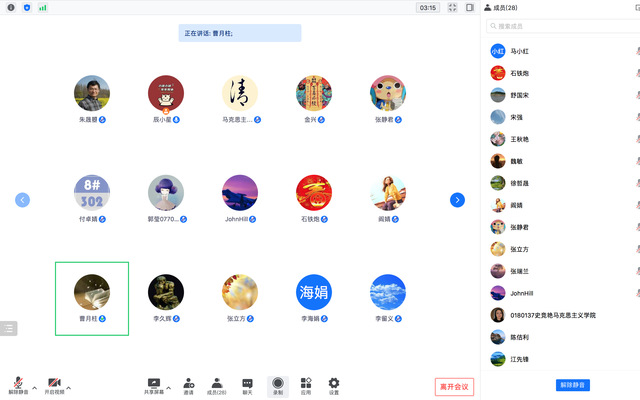Toggle the members tab in bottom toolbar
The height and width of the screenshot is (400, 640).
tap(217, 385)
